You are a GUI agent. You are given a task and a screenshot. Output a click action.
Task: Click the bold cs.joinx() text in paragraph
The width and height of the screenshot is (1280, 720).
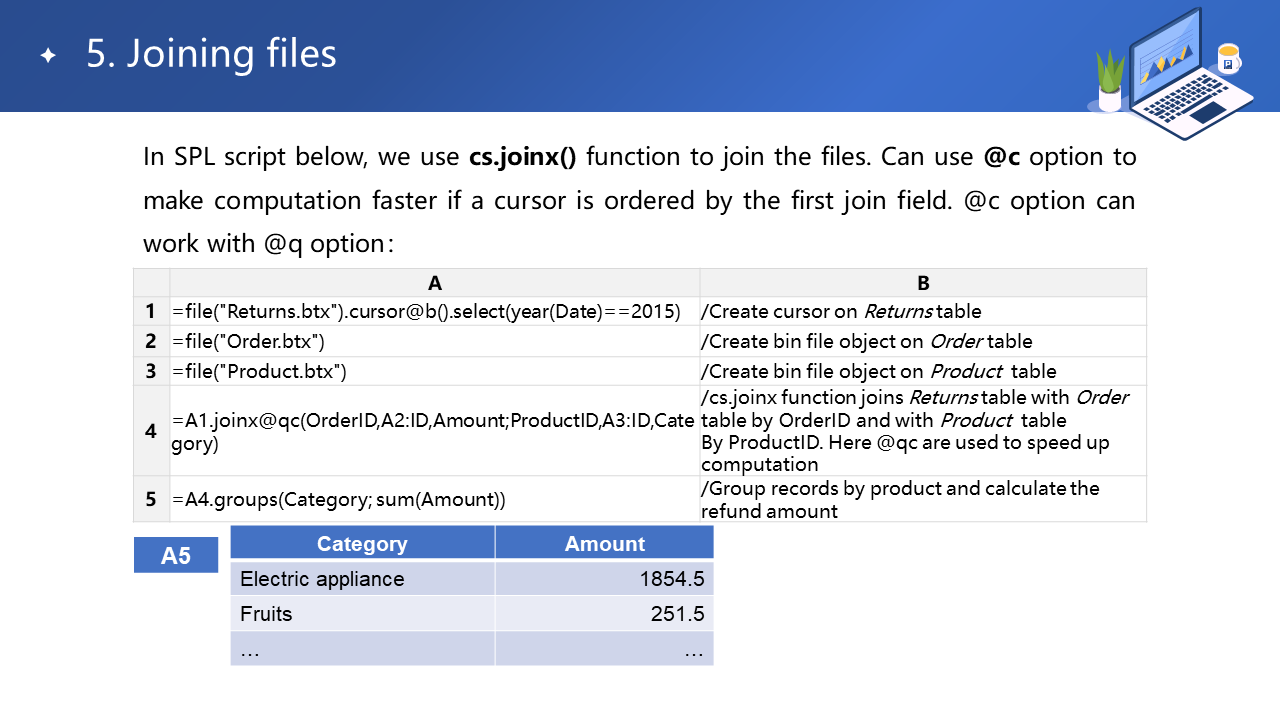[522, 157]
